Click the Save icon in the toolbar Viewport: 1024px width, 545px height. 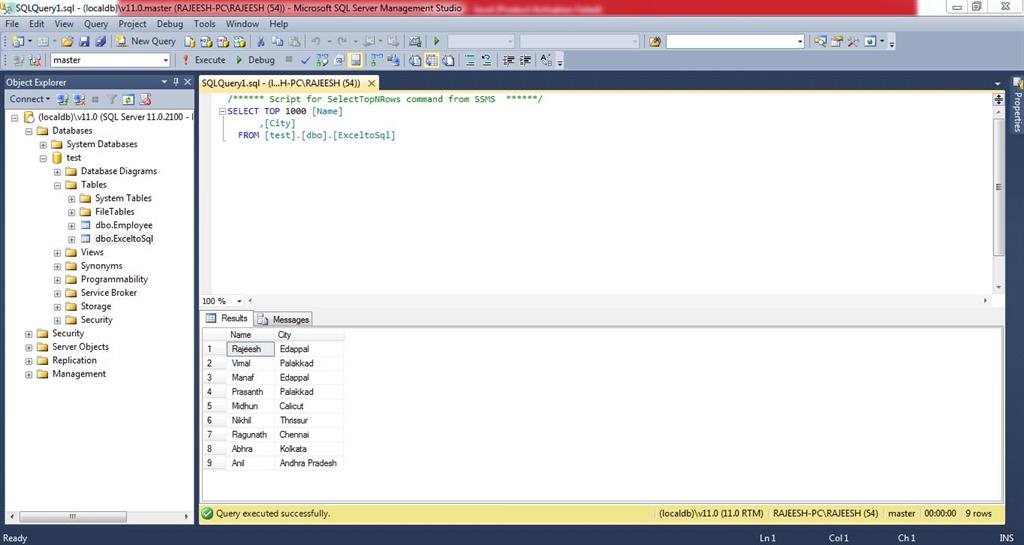pyautogui.click(x=84, y=42)
